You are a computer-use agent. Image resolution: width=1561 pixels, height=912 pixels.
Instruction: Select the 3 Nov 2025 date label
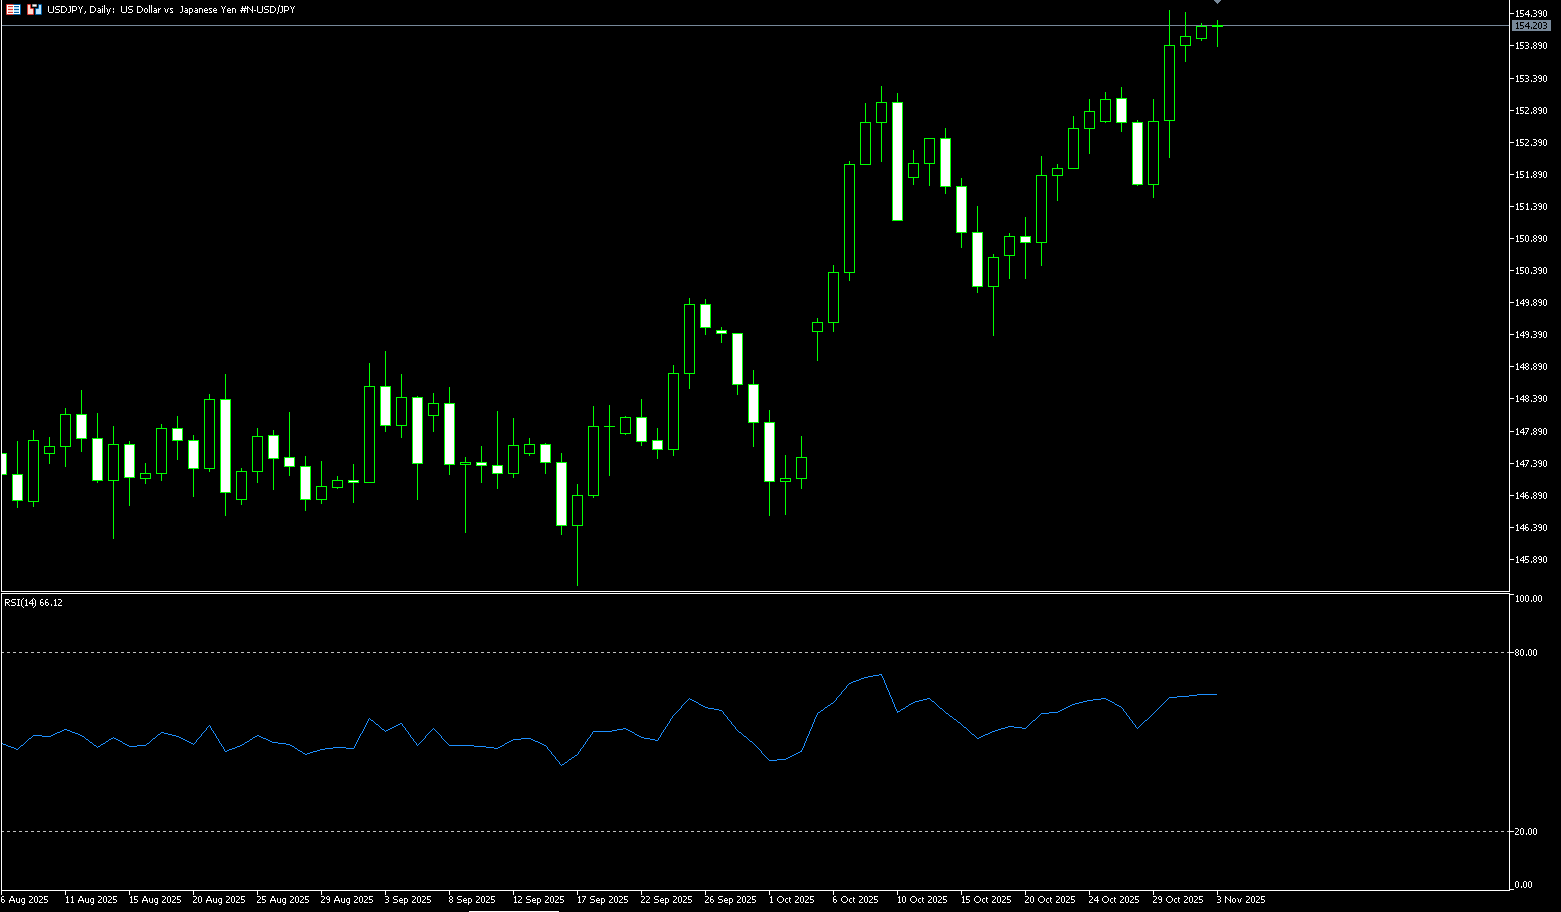click(1240, 900)
